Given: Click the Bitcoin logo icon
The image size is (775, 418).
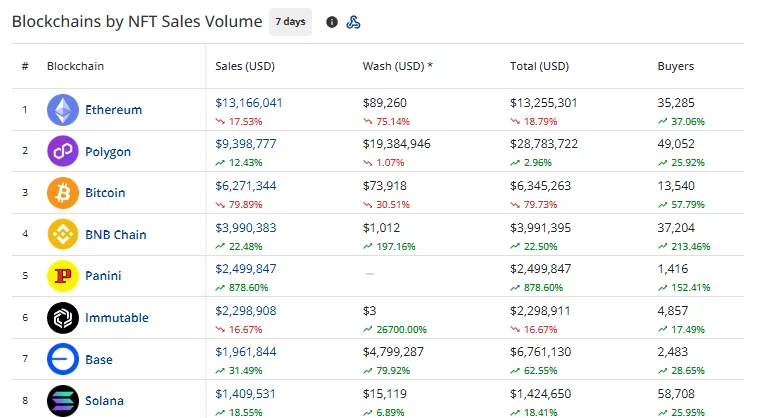Looking at the screenshot, I should click(x=63, y=193).
